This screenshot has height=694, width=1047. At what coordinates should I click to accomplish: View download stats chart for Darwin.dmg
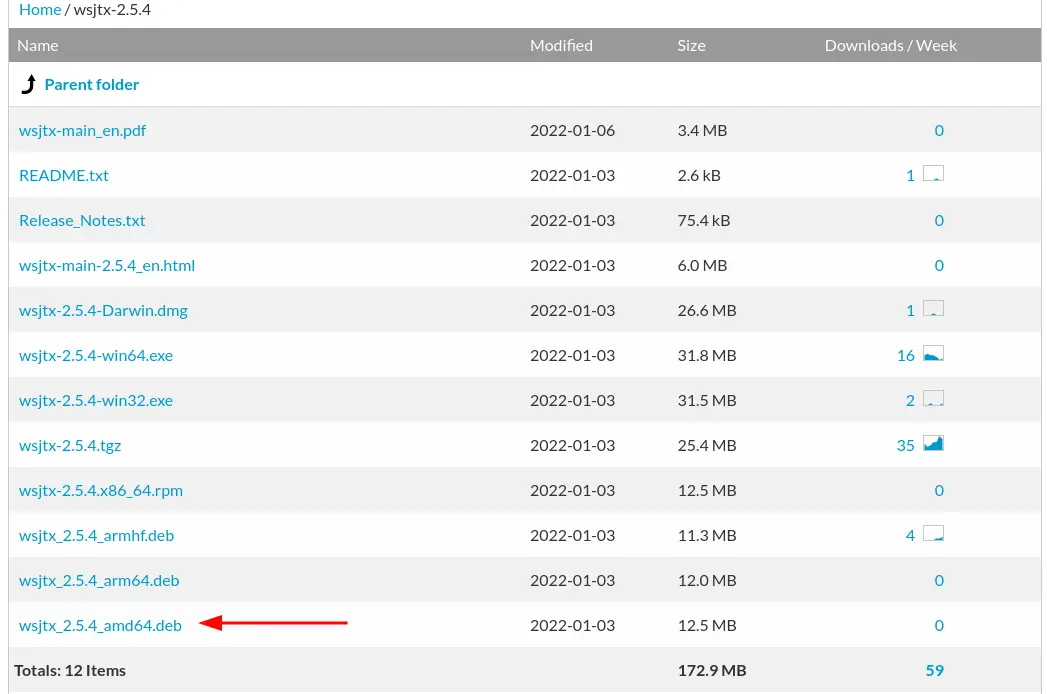(933, 309)
